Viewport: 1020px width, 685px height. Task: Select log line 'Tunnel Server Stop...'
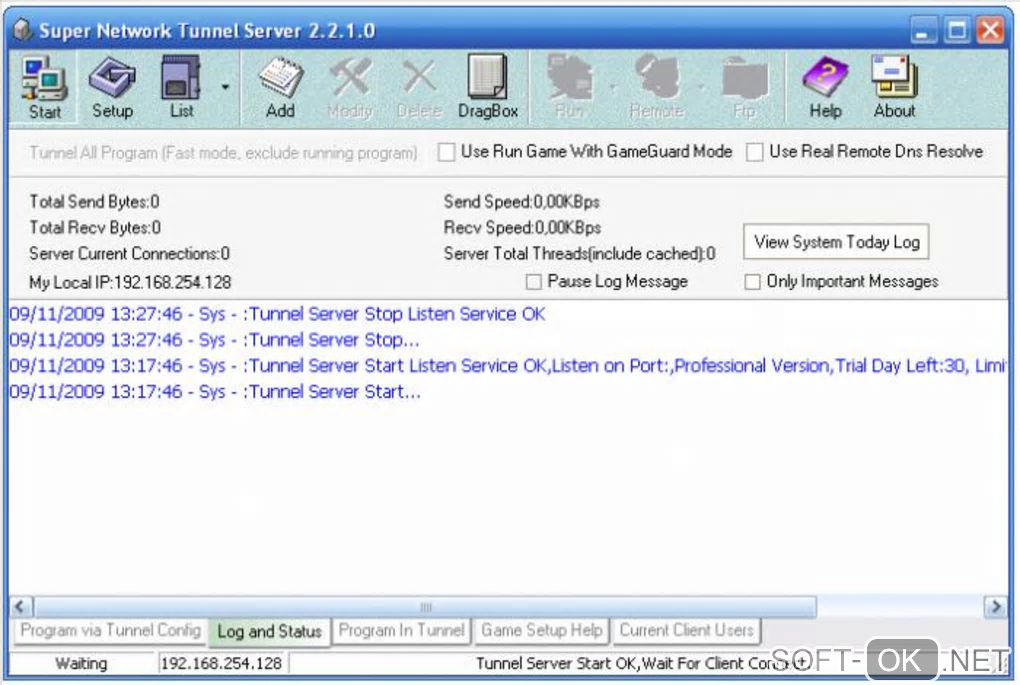pyautogui.click(x=214, y=340)
